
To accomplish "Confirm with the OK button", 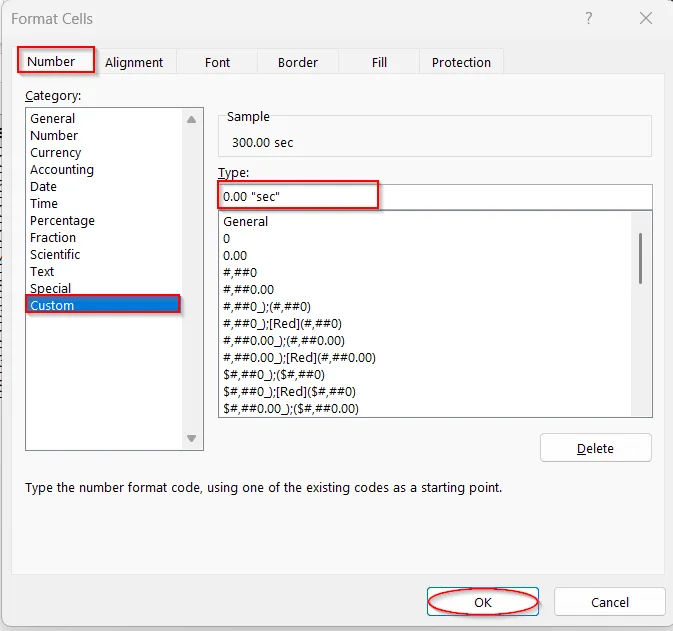I will click(x=482, y=602).
